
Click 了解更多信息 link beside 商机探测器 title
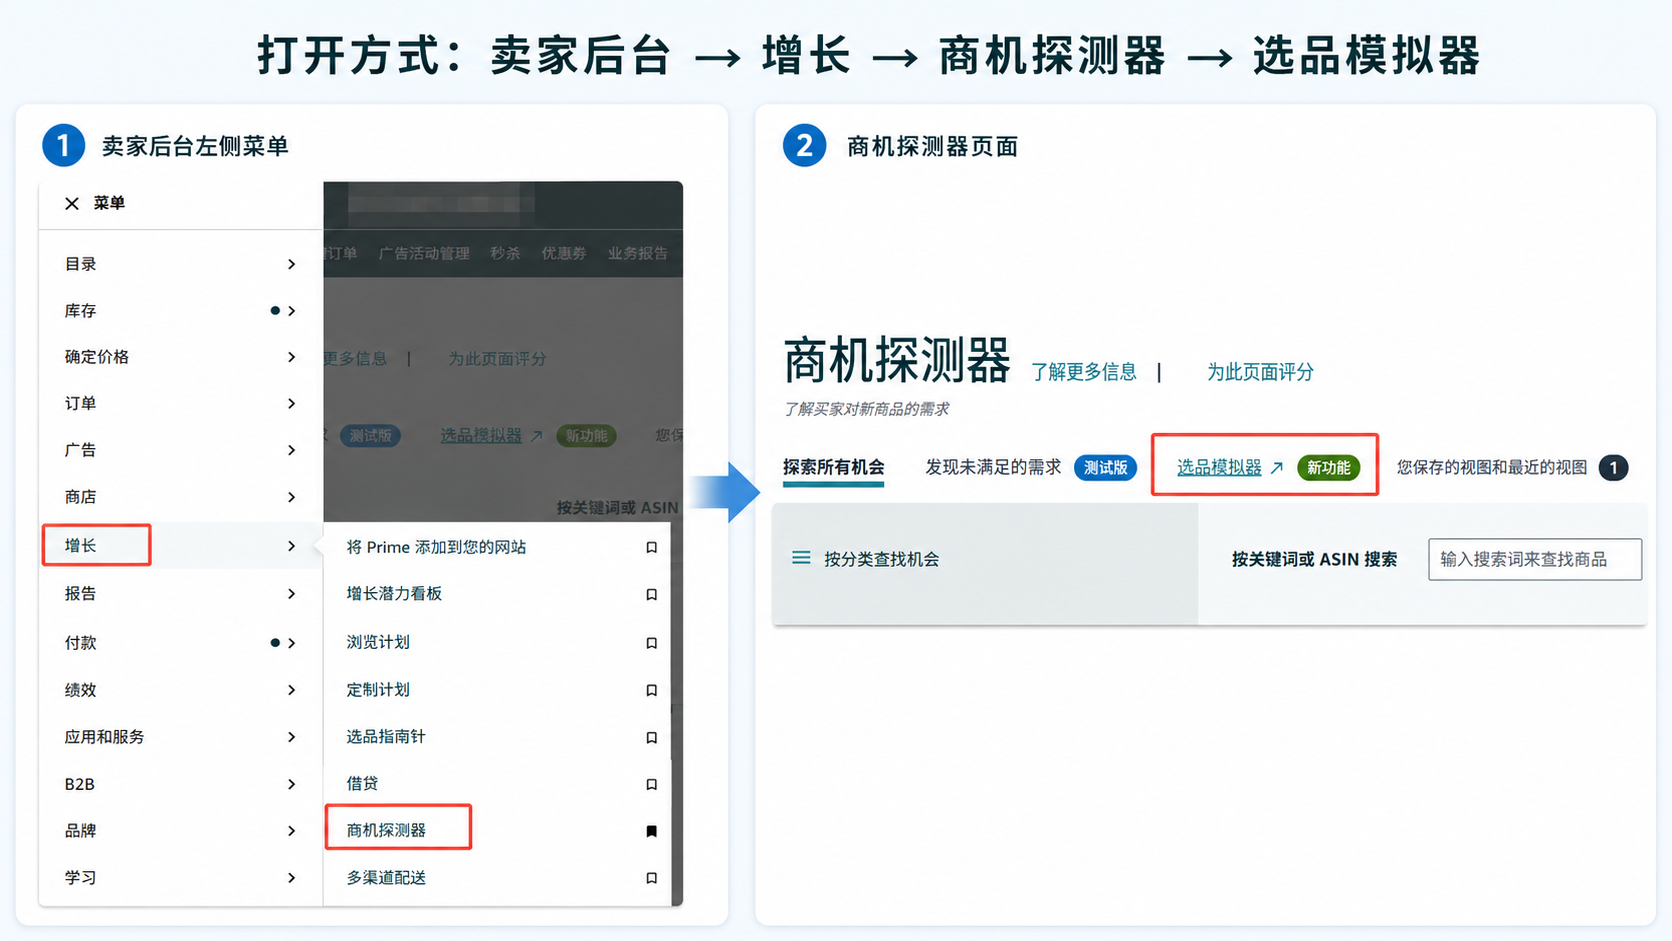click(x=1084, y=372)
